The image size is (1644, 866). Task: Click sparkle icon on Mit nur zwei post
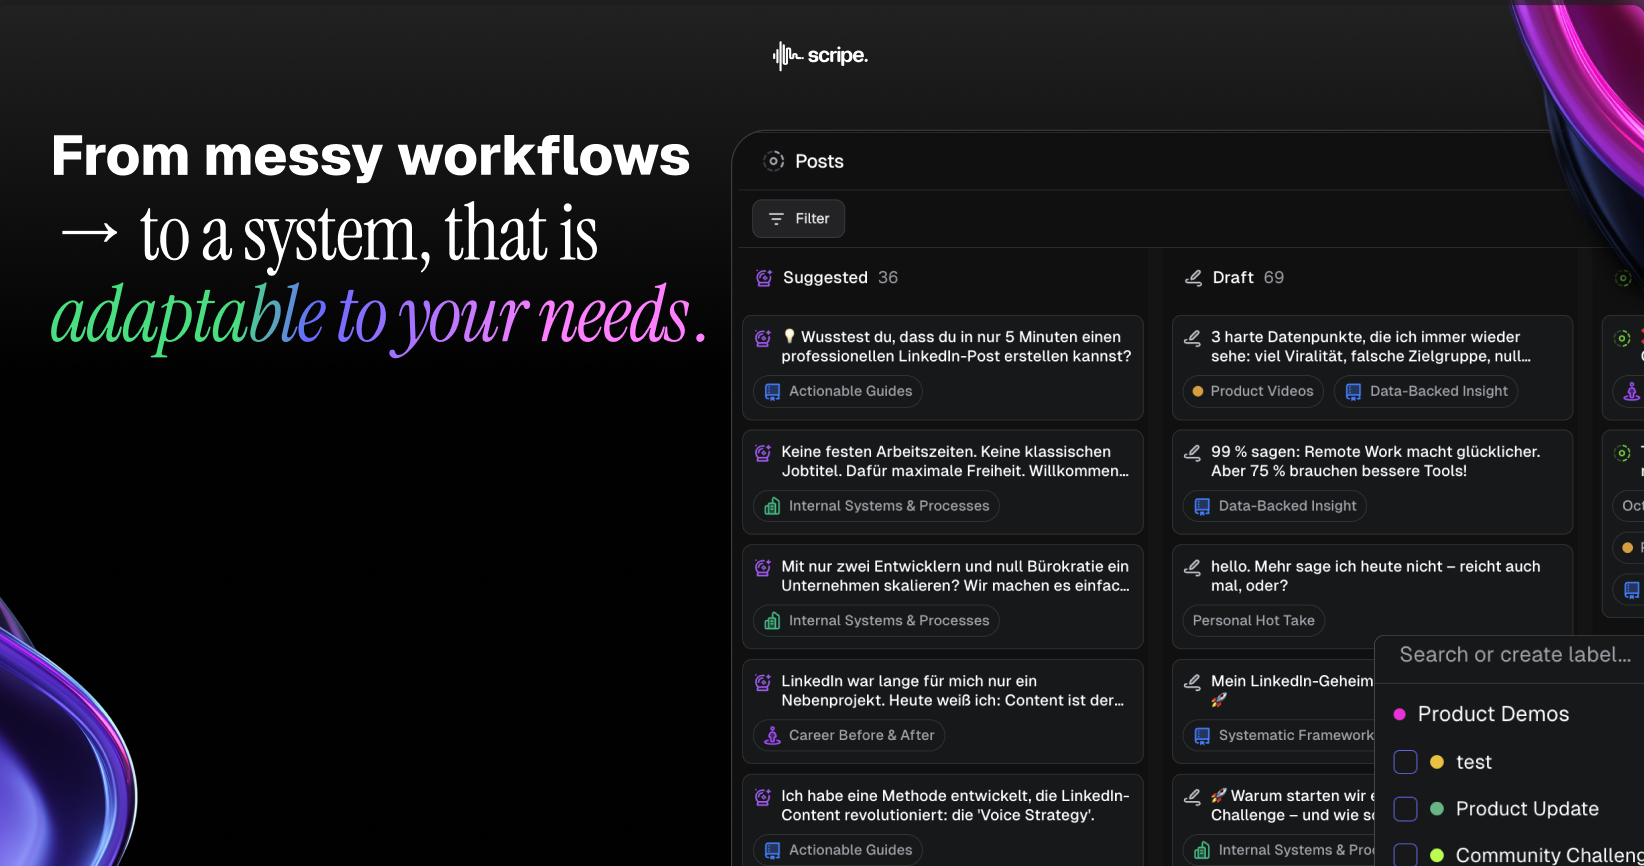pyautogui.click(x=763, y=567)
